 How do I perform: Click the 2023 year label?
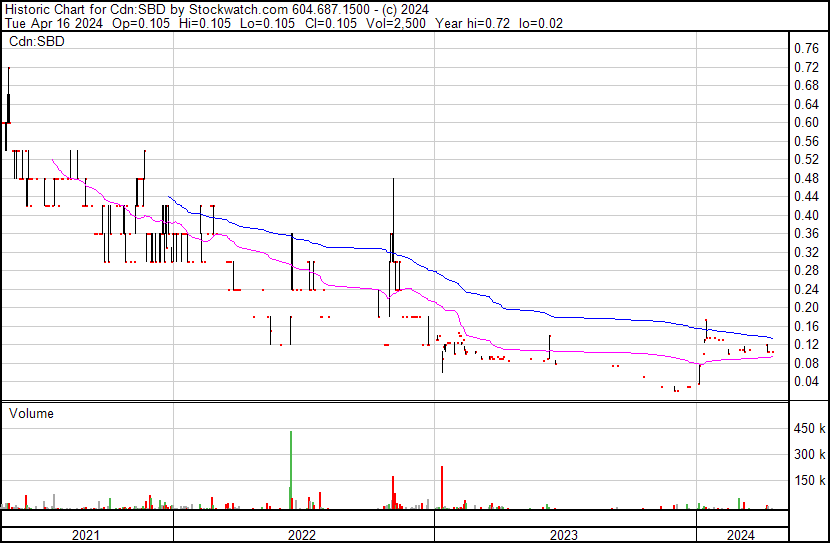(x=564, y=535)
